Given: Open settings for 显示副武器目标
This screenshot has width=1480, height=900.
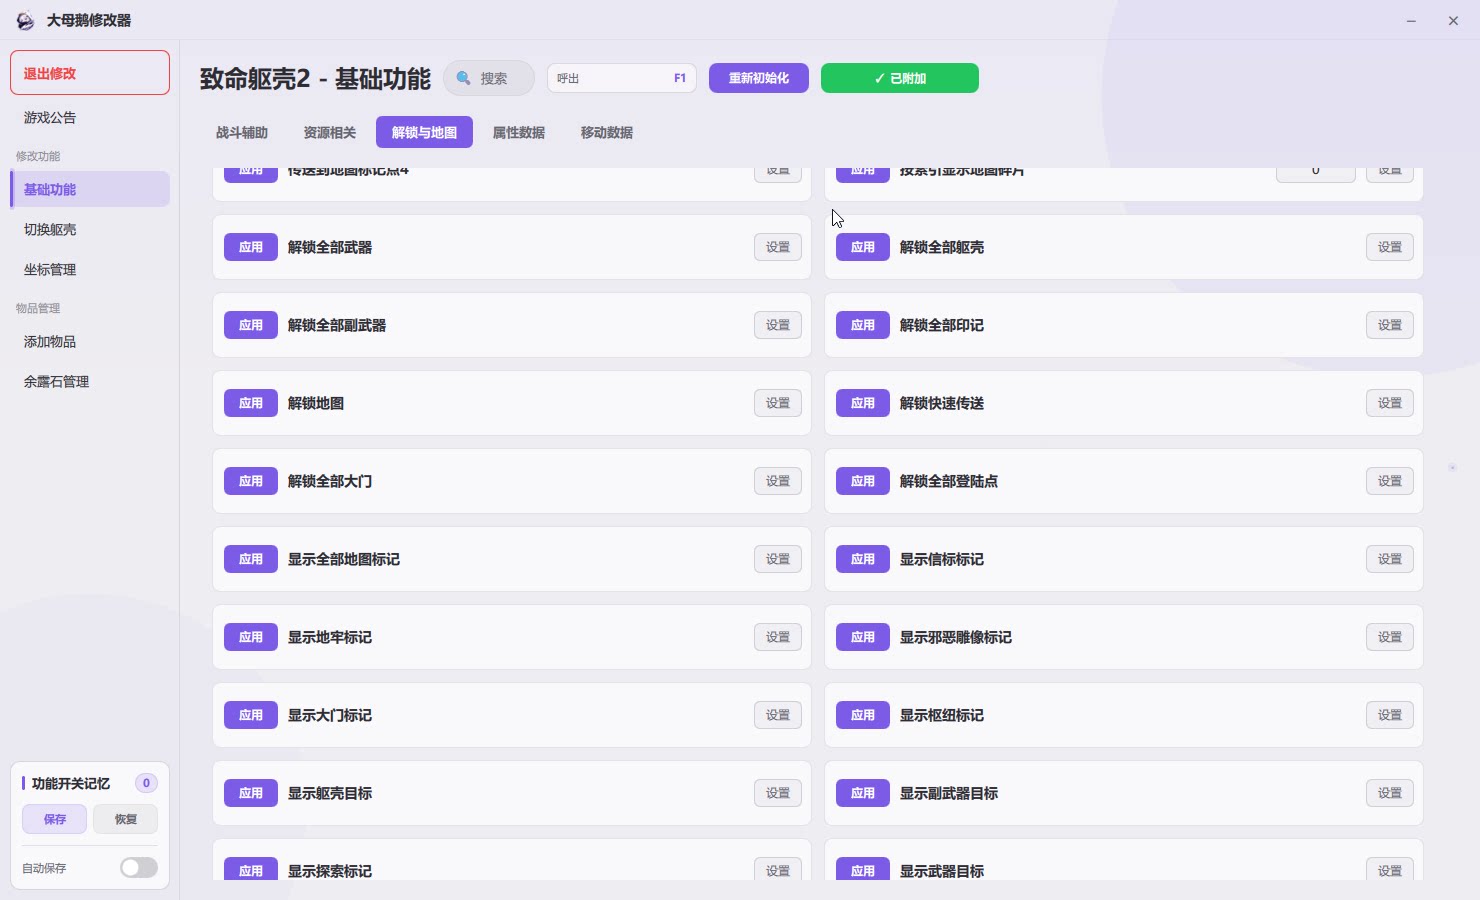Looking at the screenshot, I should [x=1390, y=793].
